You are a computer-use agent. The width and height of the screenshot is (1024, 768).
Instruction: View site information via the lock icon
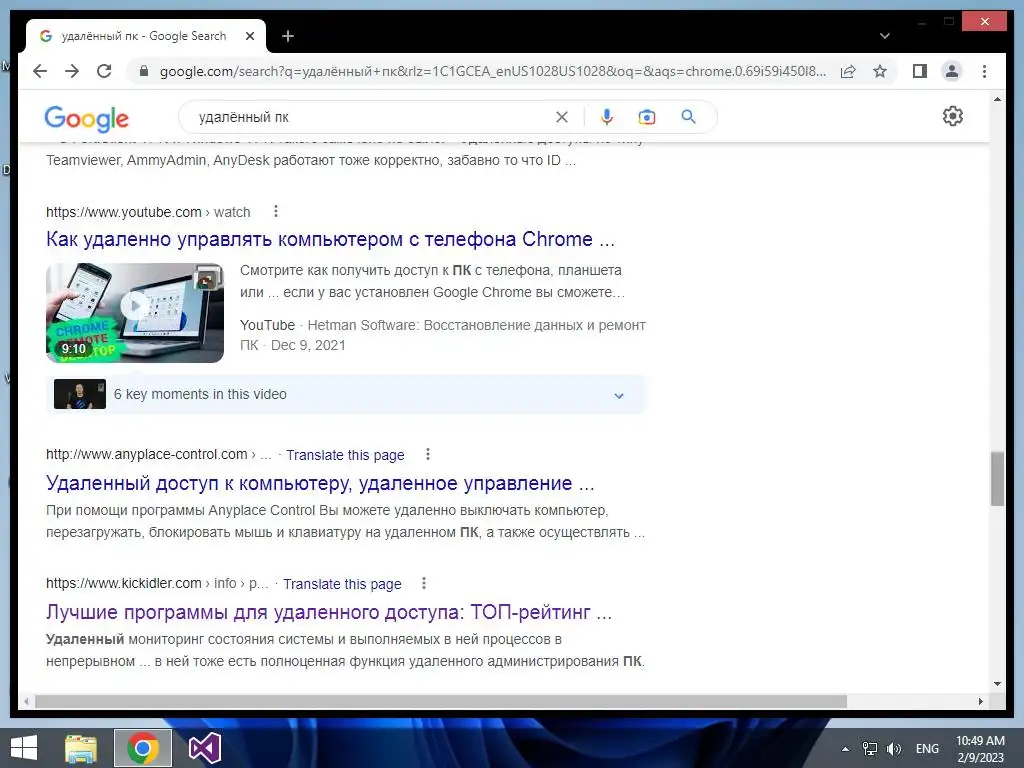point(144,71)
